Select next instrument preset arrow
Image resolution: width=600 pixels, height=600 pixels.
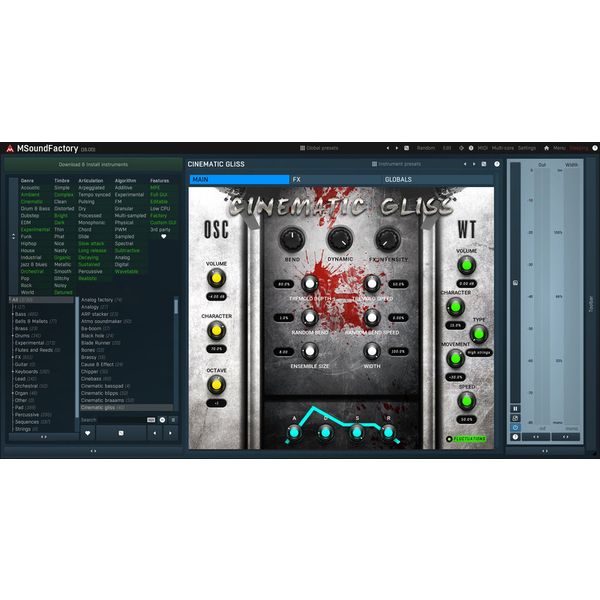click(x=474, y=164)
